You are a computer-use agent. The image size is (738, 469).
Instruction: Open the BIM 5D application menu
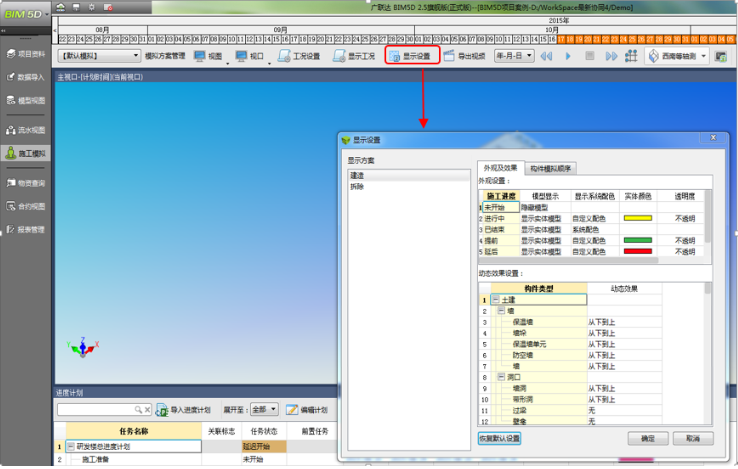click(26, 14)
